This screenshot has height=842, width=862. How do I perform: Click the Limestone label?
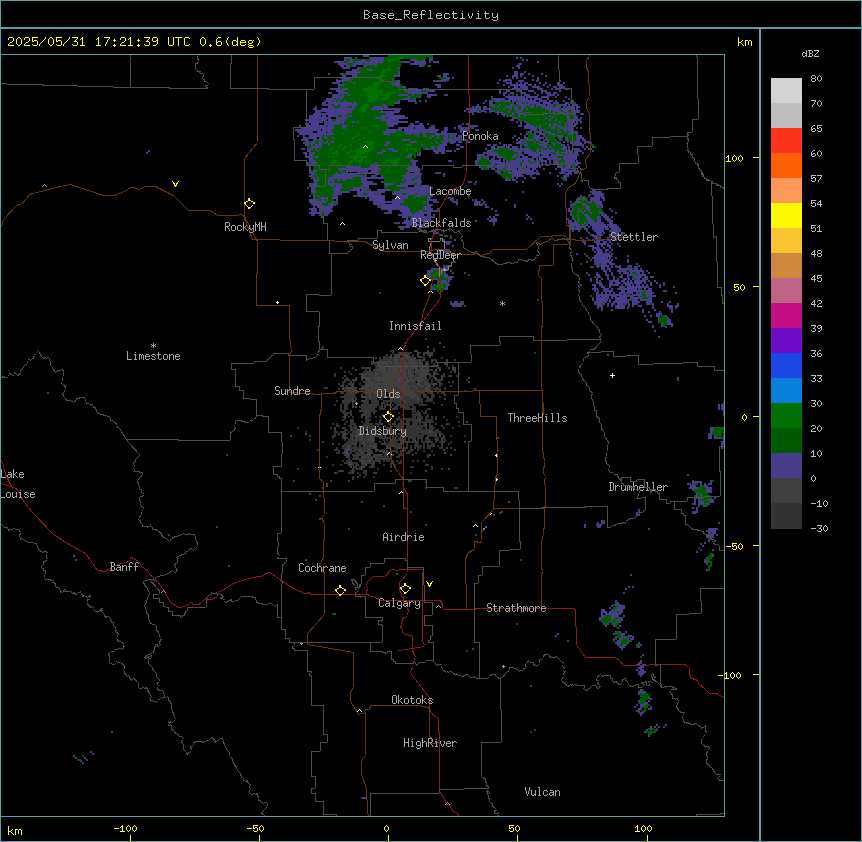pyautogui.click(x=153, y=356)
